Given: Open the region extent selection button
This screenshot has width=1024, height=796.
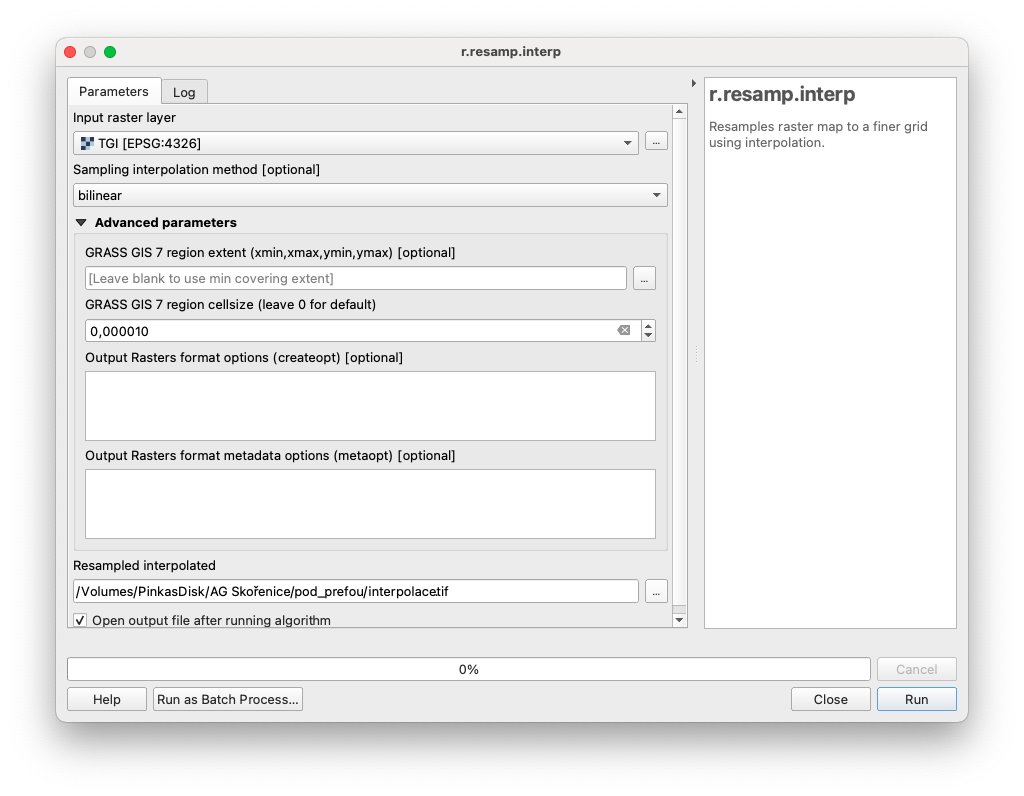Looking at the screenshot, I should point(645,279).
